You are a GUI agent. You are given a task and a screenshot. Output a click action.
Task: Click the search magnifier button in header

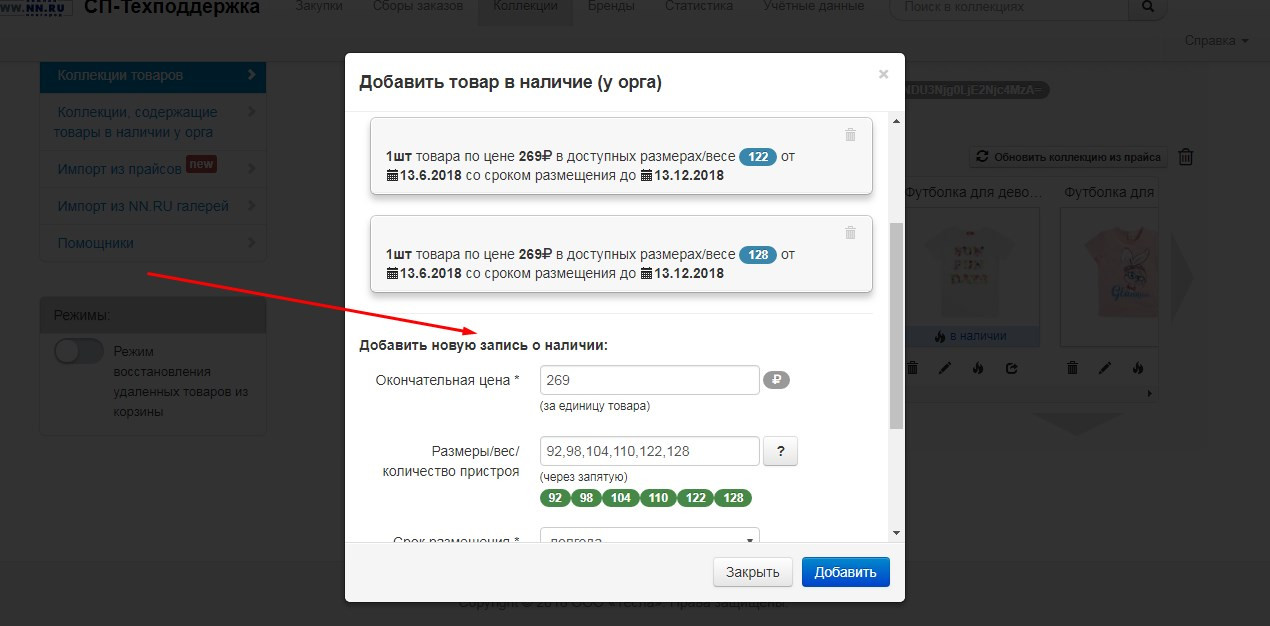tap(1147, 7)
